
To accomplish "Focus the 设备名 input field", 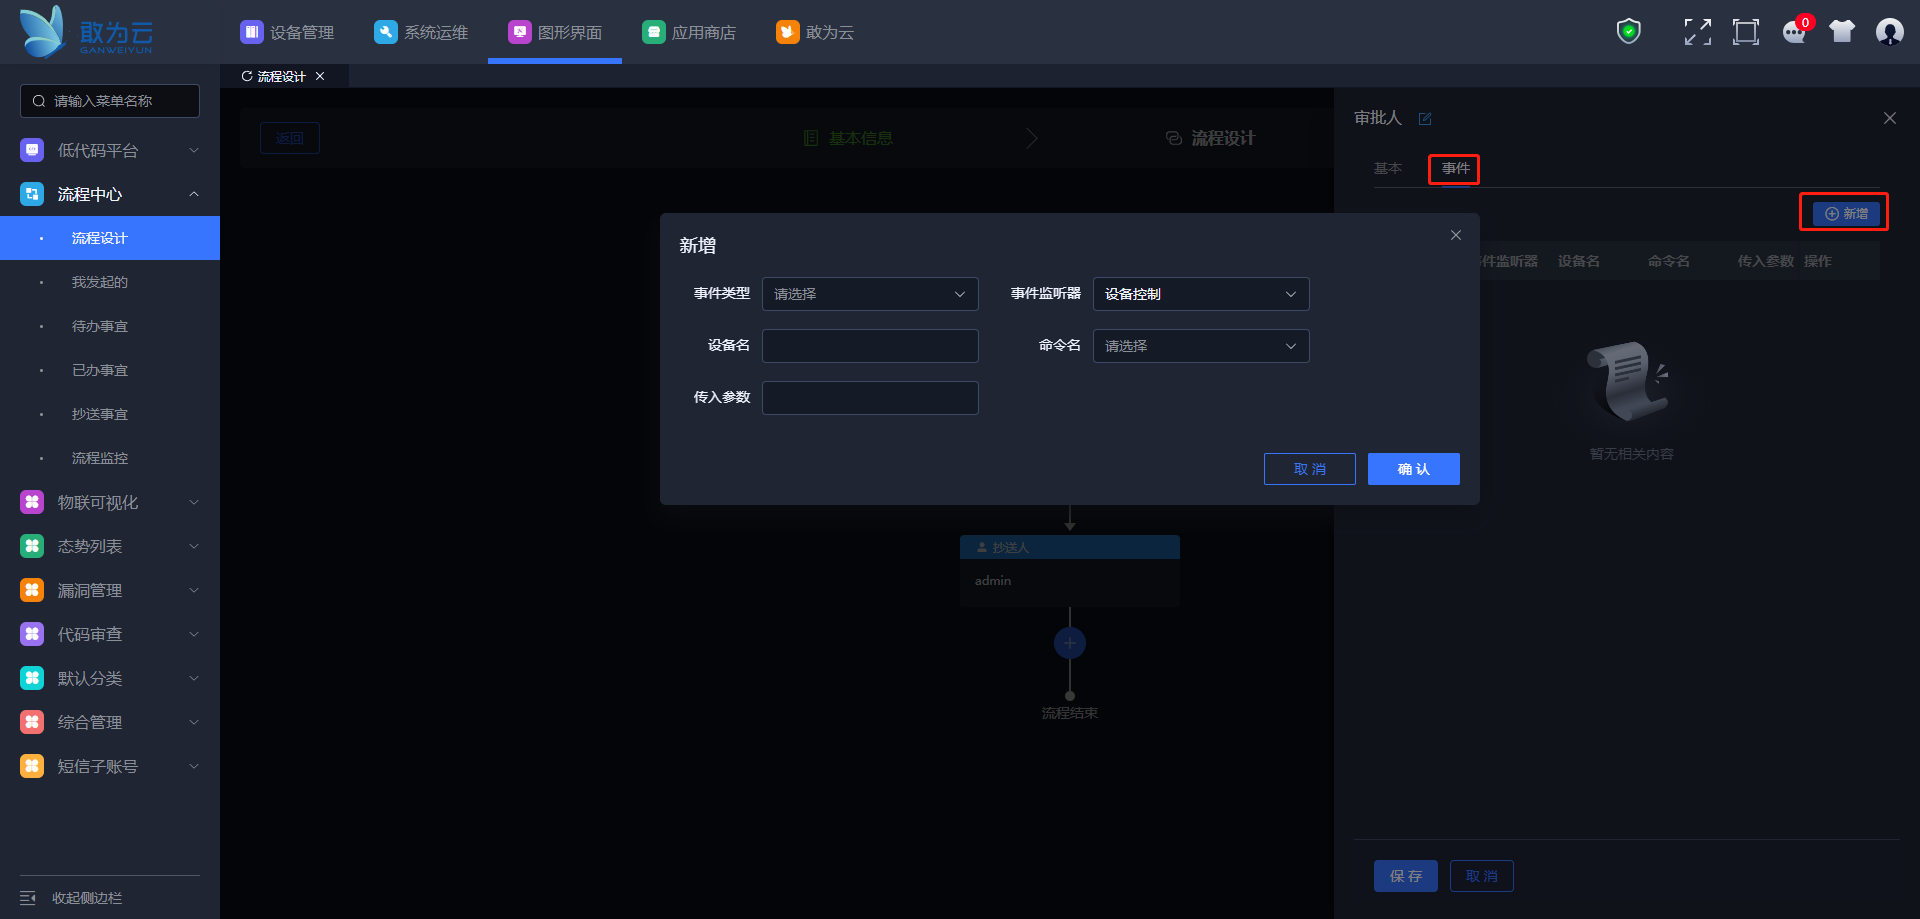I will click(870, 346).
